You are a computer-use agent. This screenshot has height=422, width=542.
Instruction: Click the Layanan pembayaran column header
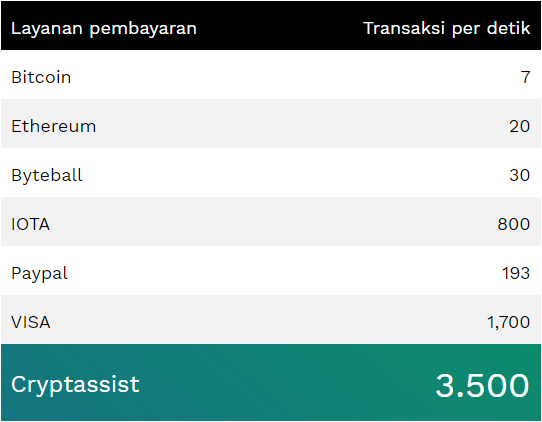[104, 29]
